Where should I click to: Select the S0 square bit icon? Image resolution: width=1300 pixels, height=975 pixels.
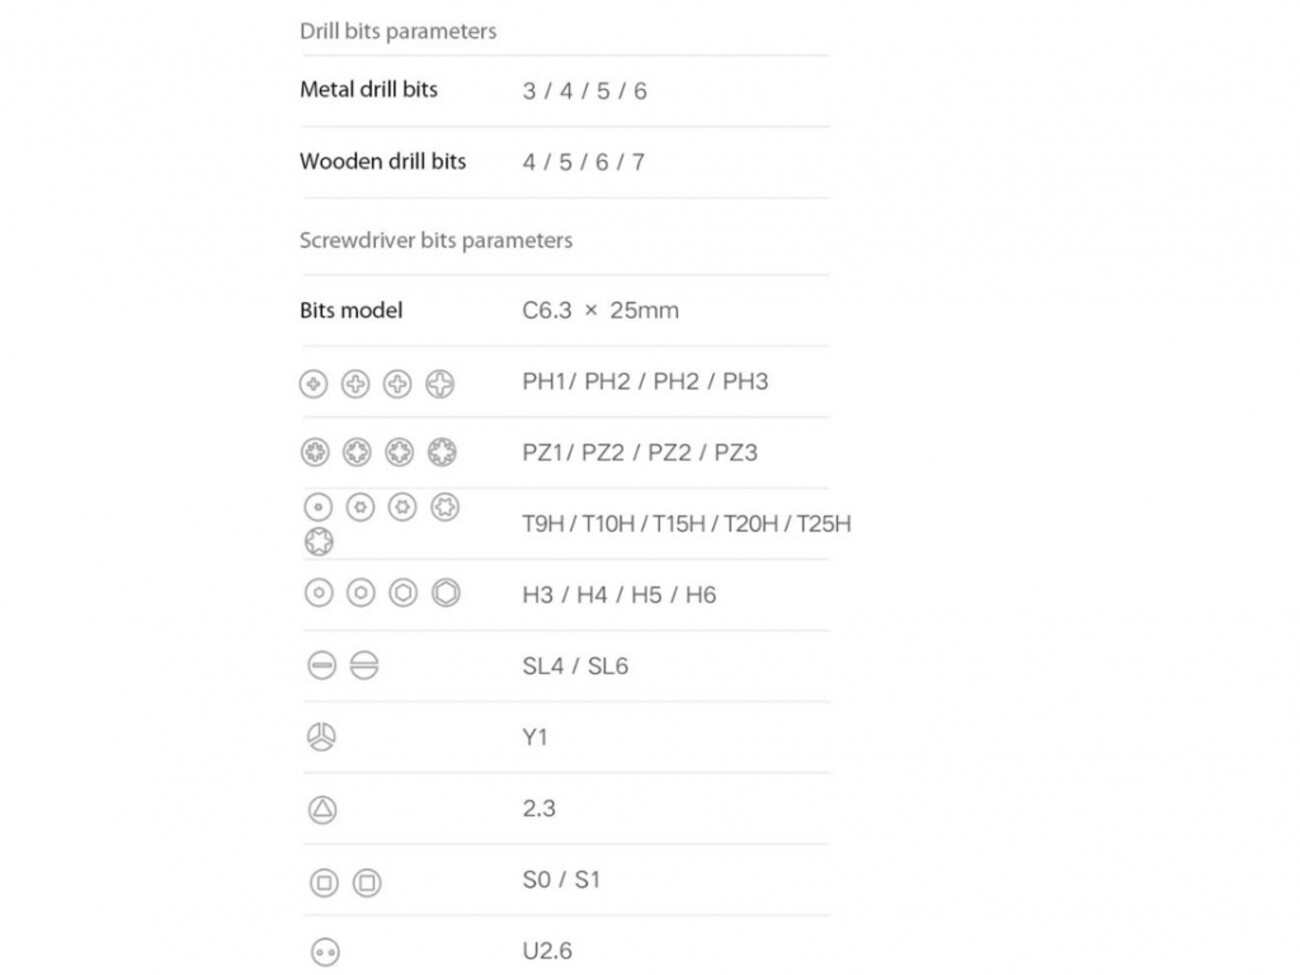click(x=324, y=882)
